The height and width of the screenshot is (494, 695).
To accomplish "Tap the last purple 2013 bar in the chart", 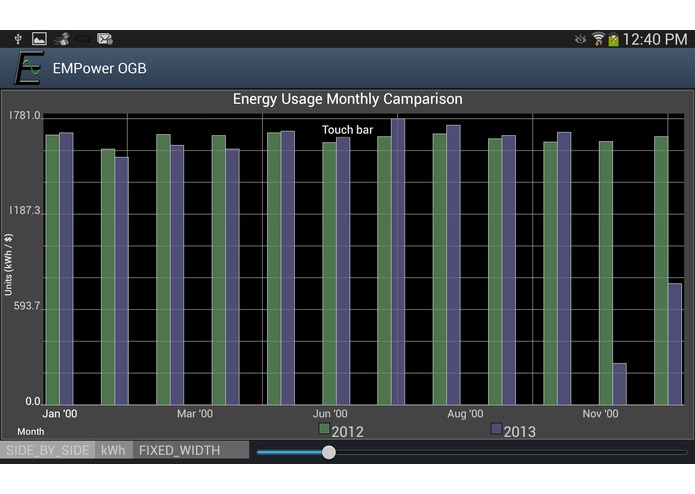I will coord(675,344).
